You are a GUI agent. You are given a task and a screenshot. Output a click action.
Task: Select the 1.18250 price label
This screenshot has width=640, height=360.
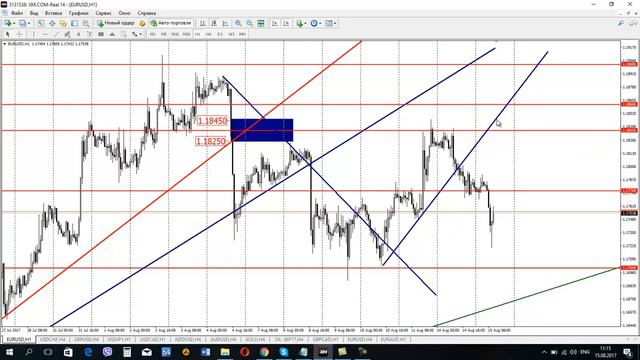pyautogui.click(x=211, y=141)
